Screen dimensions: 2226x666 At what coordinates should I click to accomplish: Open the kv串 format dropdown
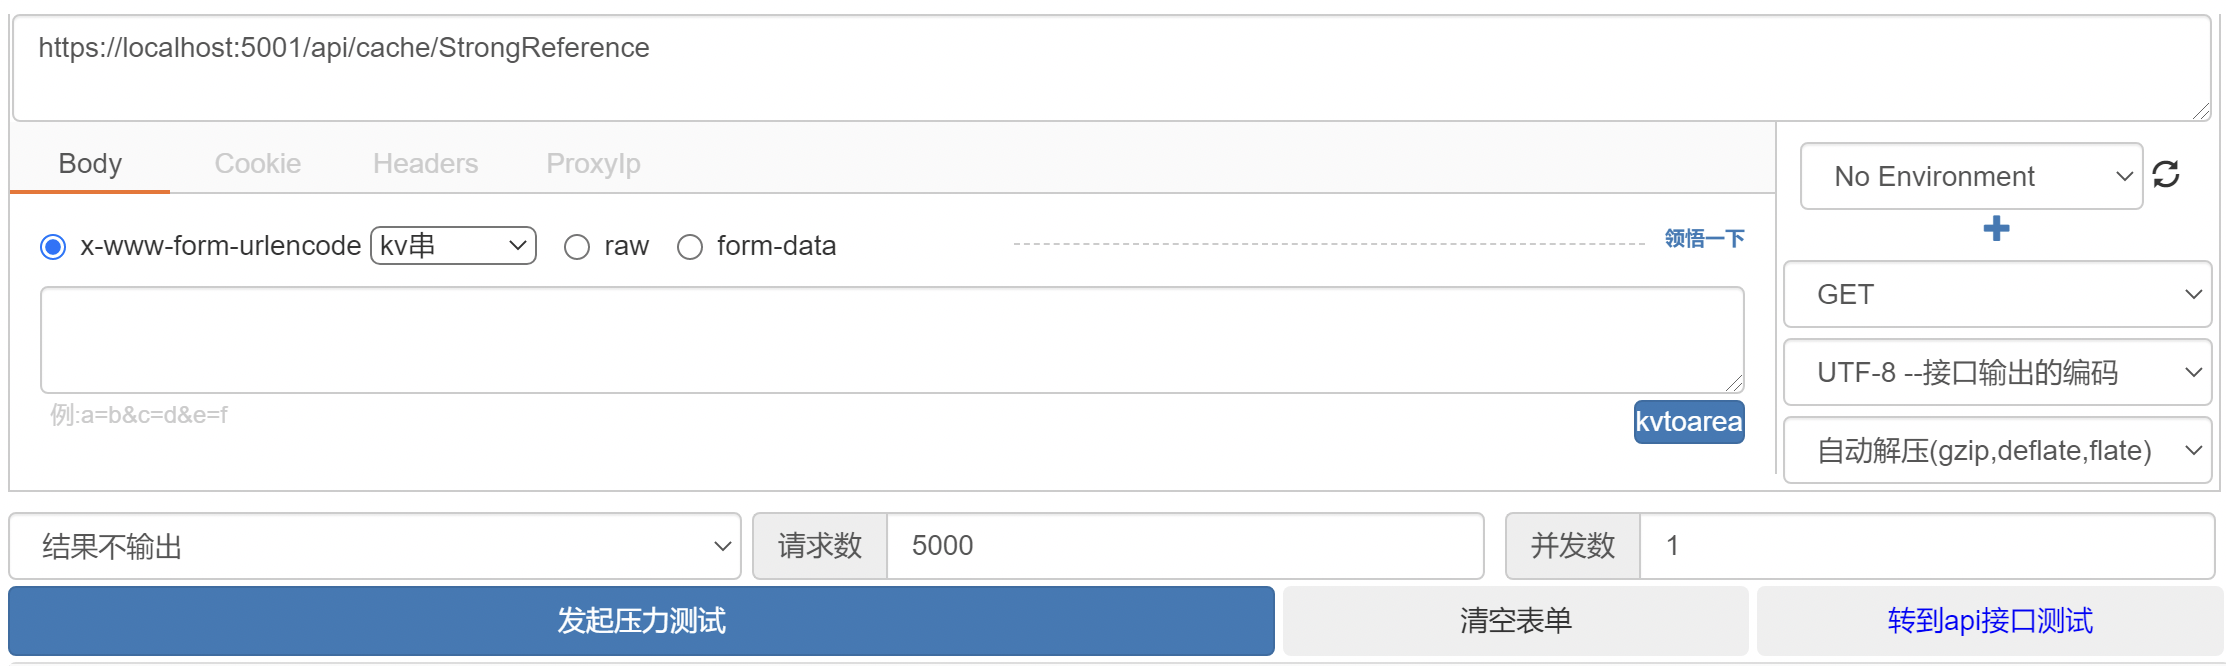coord(453,246)
